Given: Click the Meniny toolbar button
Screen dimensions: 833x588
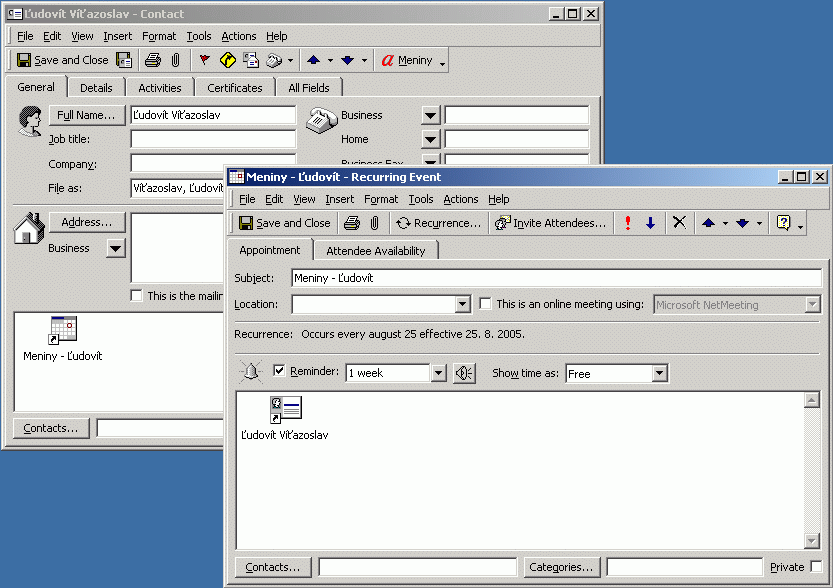Looking at the screenshot, I should coord(407,60).
